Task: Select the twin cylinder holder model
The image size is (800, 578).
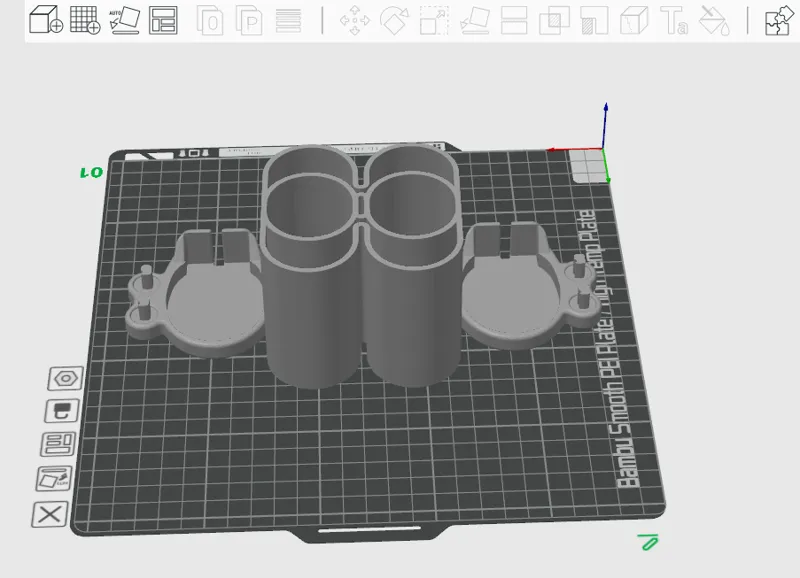Action: (x=361, y=265)
